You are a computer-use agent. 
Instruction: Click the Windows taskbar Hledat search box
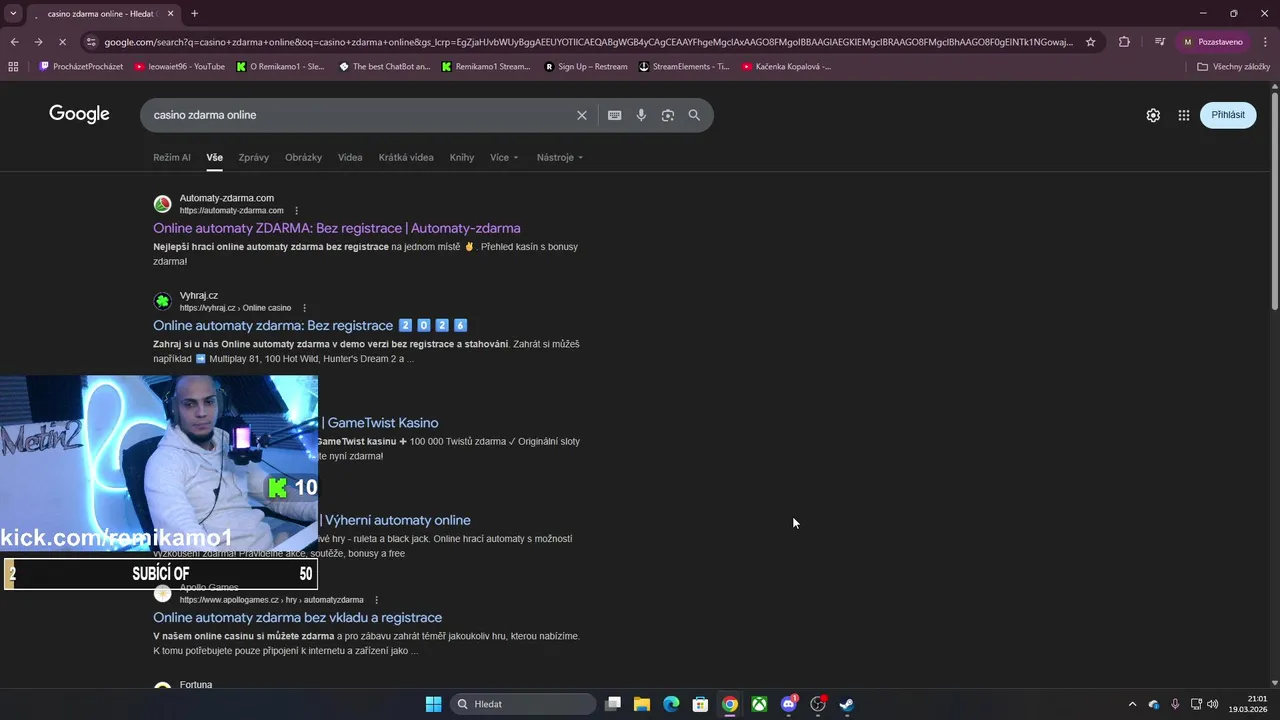coord(522,704)
